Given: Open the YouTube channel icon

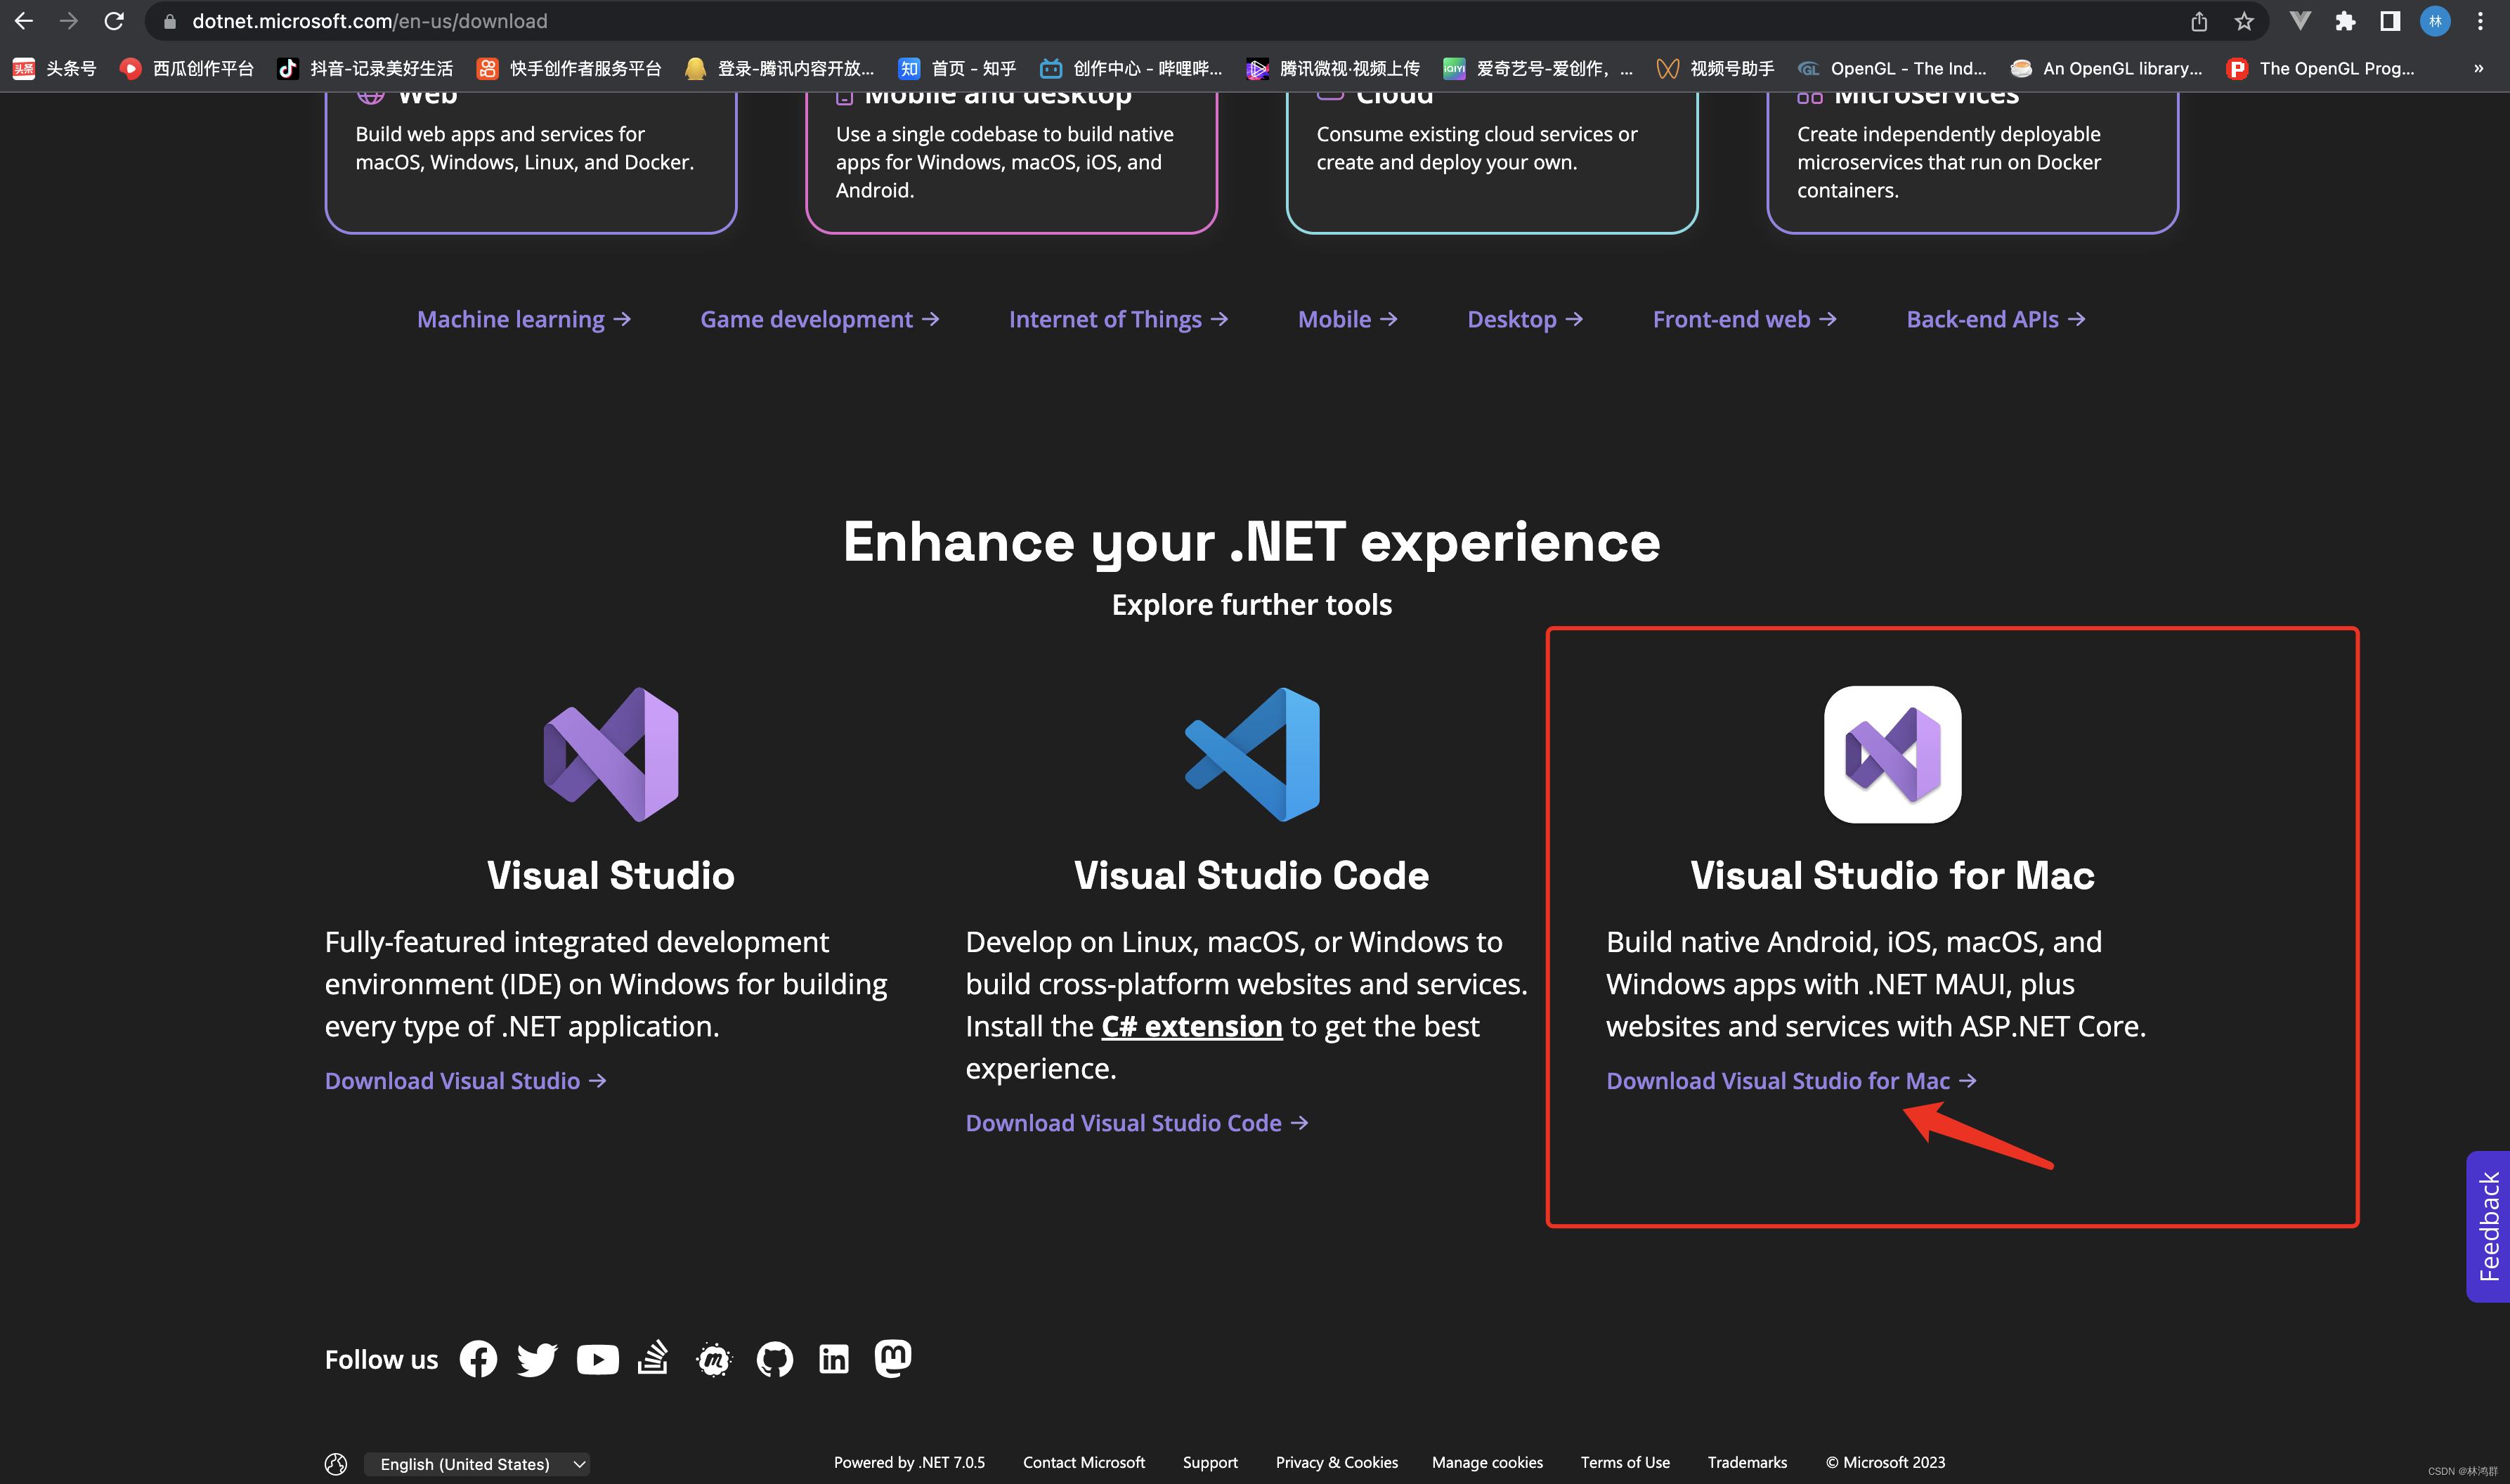Looking at the screenshot, I should (x=598, y=1359).
